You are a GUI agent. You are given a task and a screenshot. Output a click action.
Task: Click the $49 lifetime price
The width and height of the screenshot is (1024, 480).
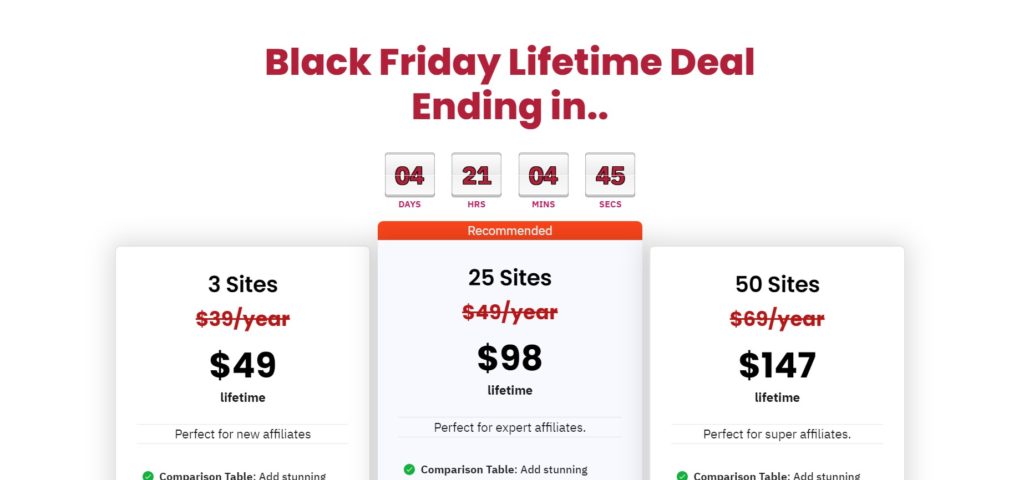pos(243,365)
